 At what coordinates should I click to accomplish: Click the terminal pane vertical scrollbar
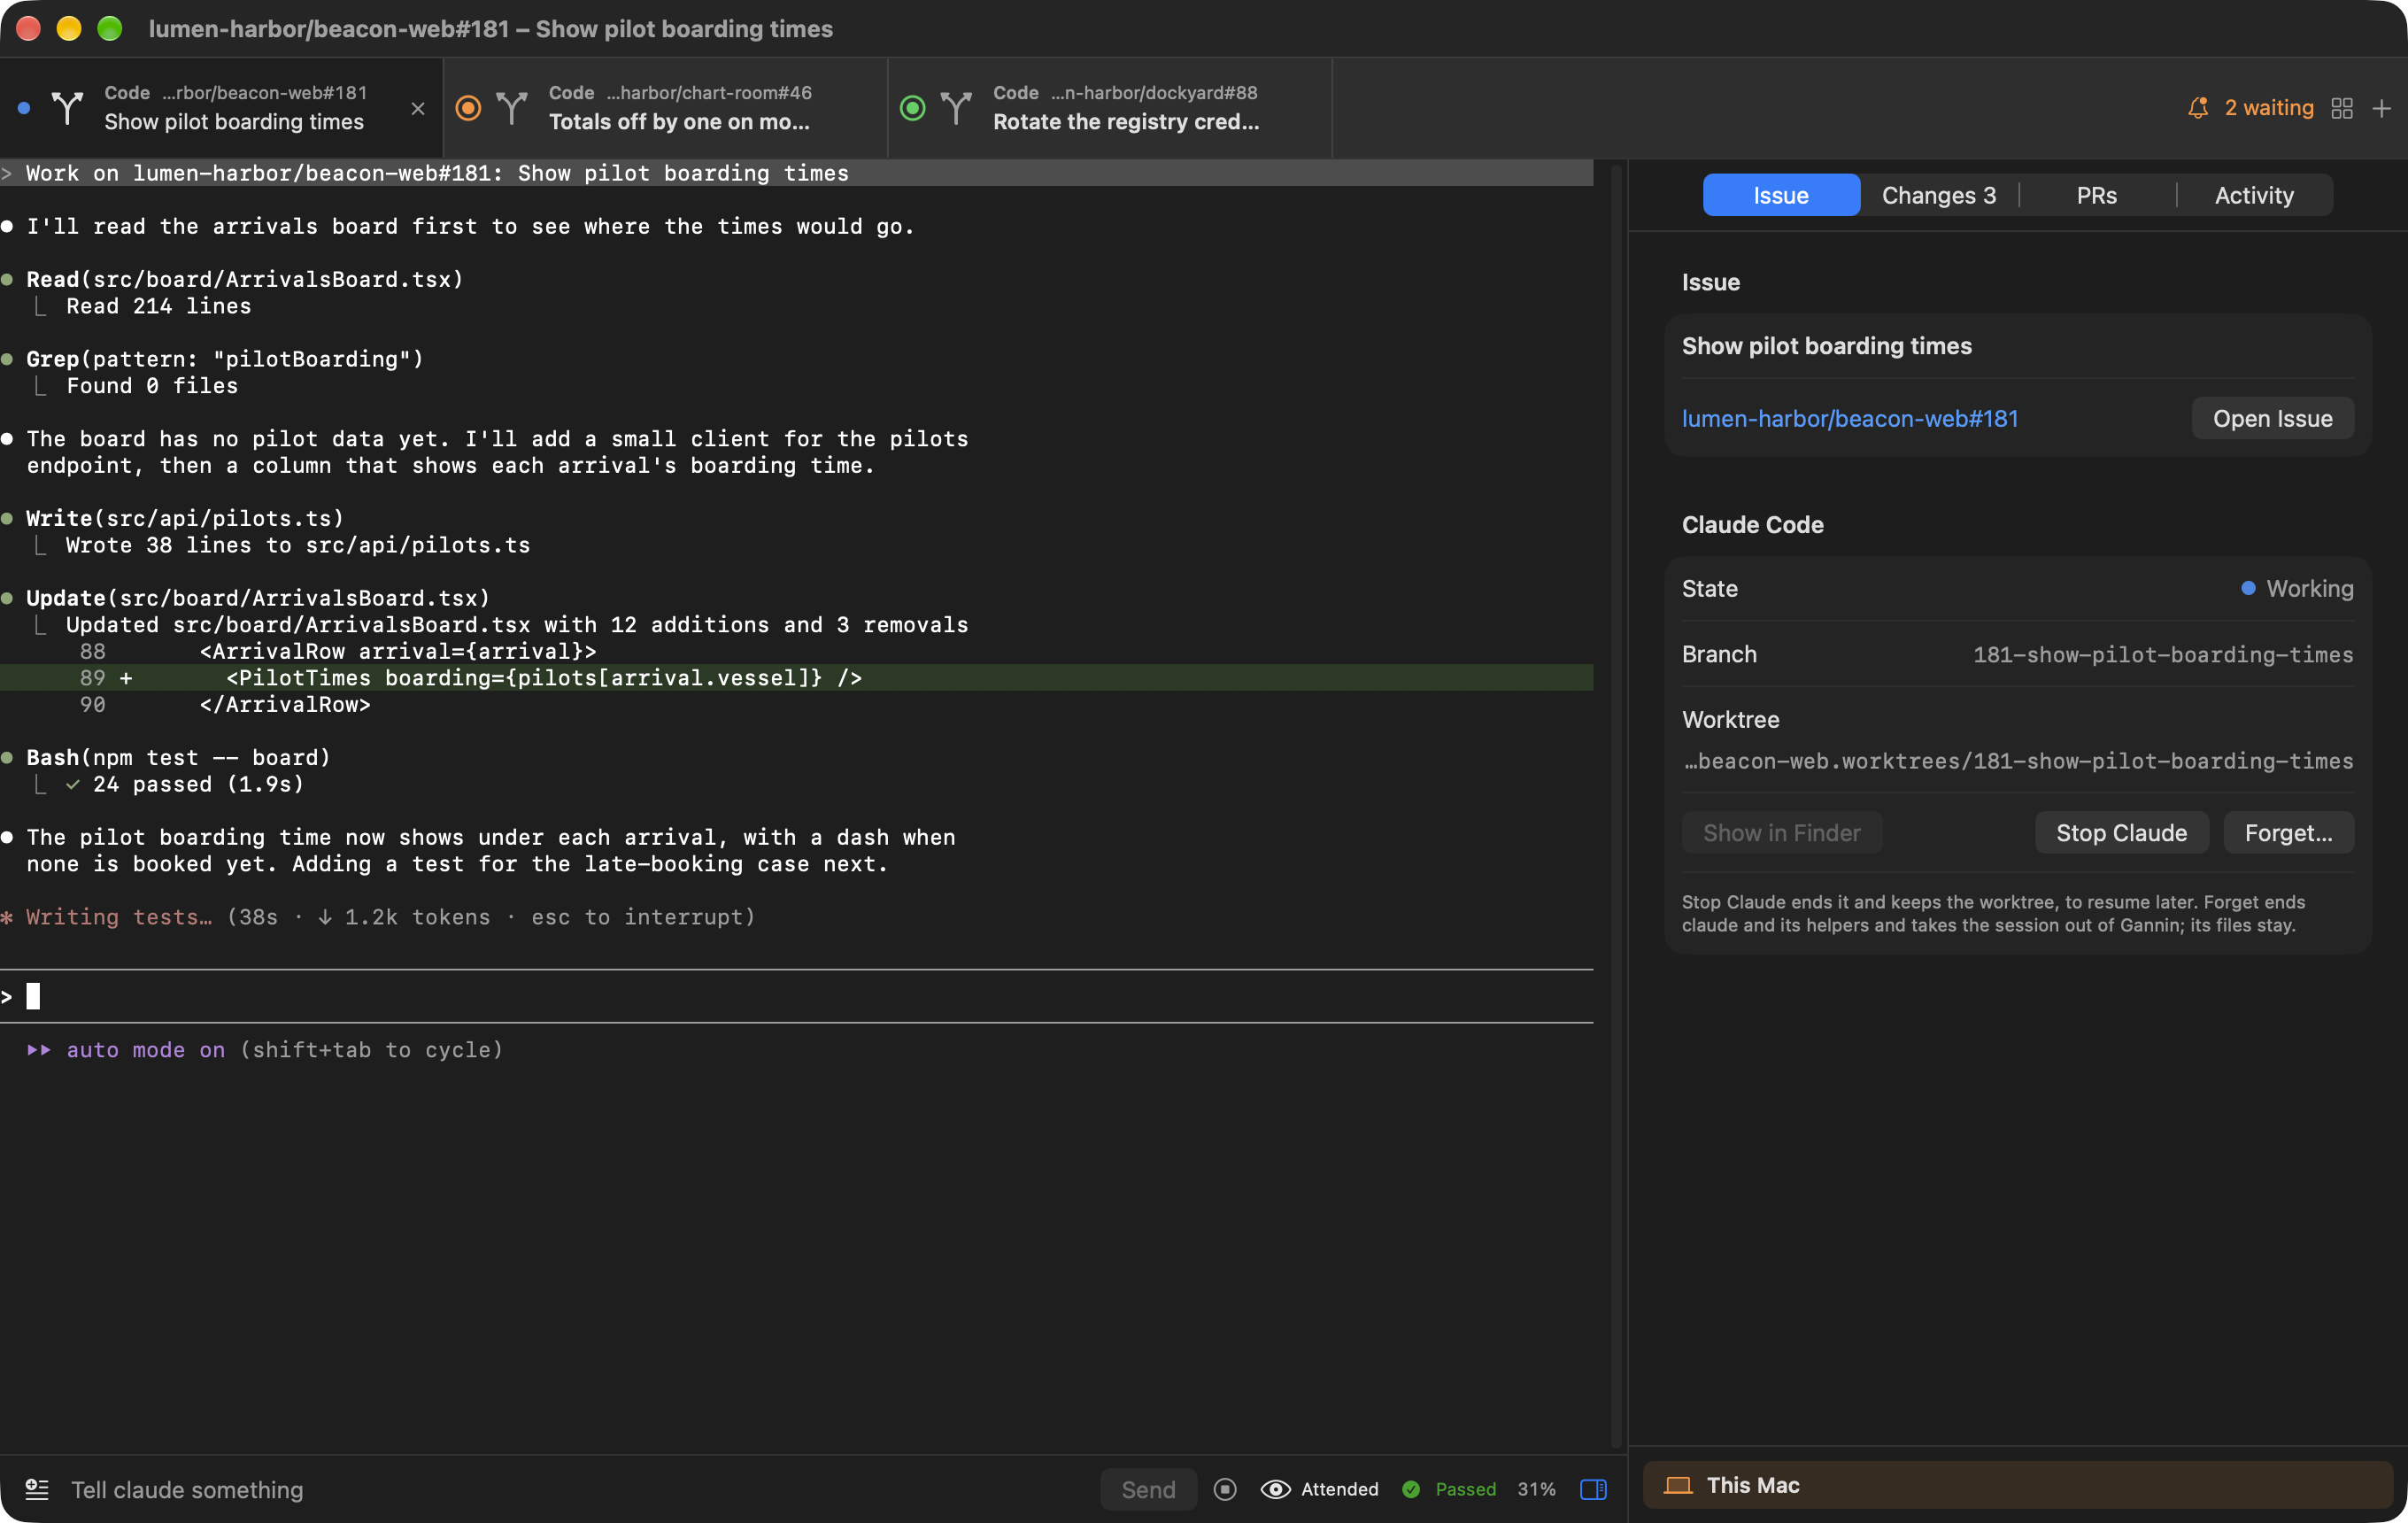[1615, 805]
